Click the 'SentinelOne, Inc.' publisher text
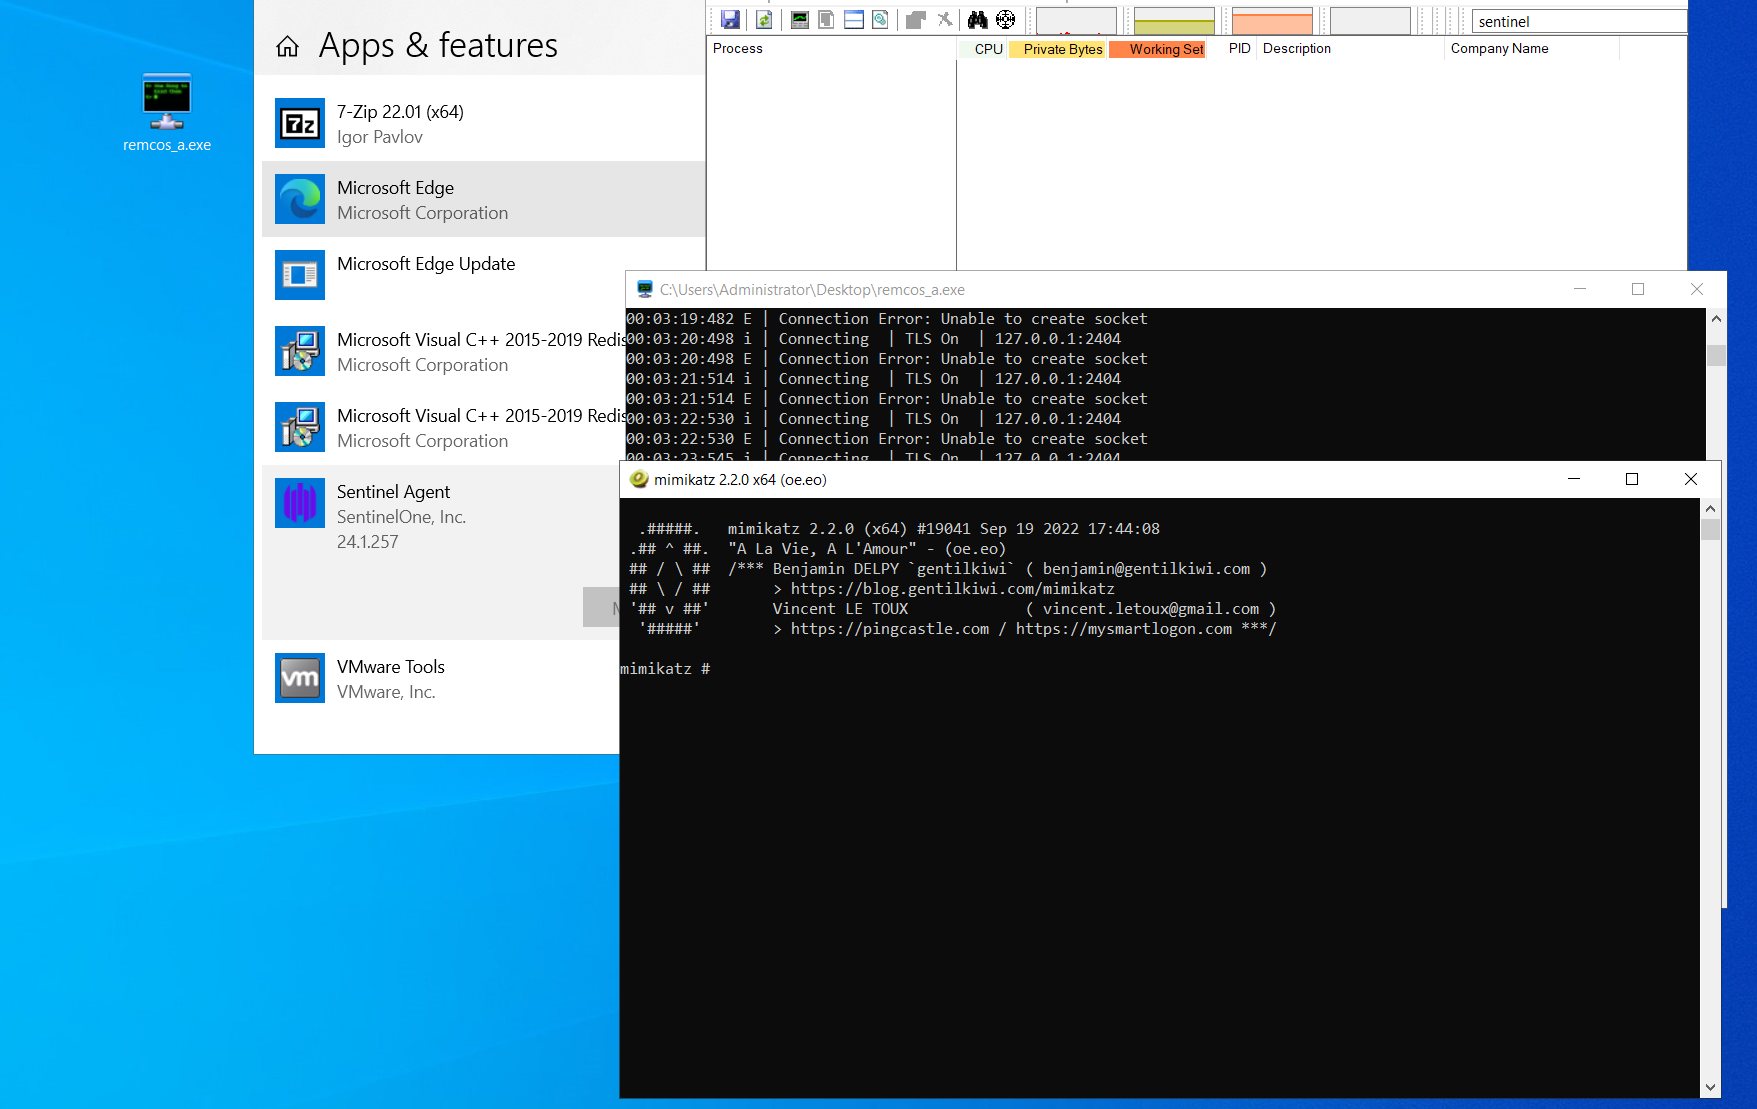Image resolution: width=1757 pixels, height=1109 pixels. (401, 517)
